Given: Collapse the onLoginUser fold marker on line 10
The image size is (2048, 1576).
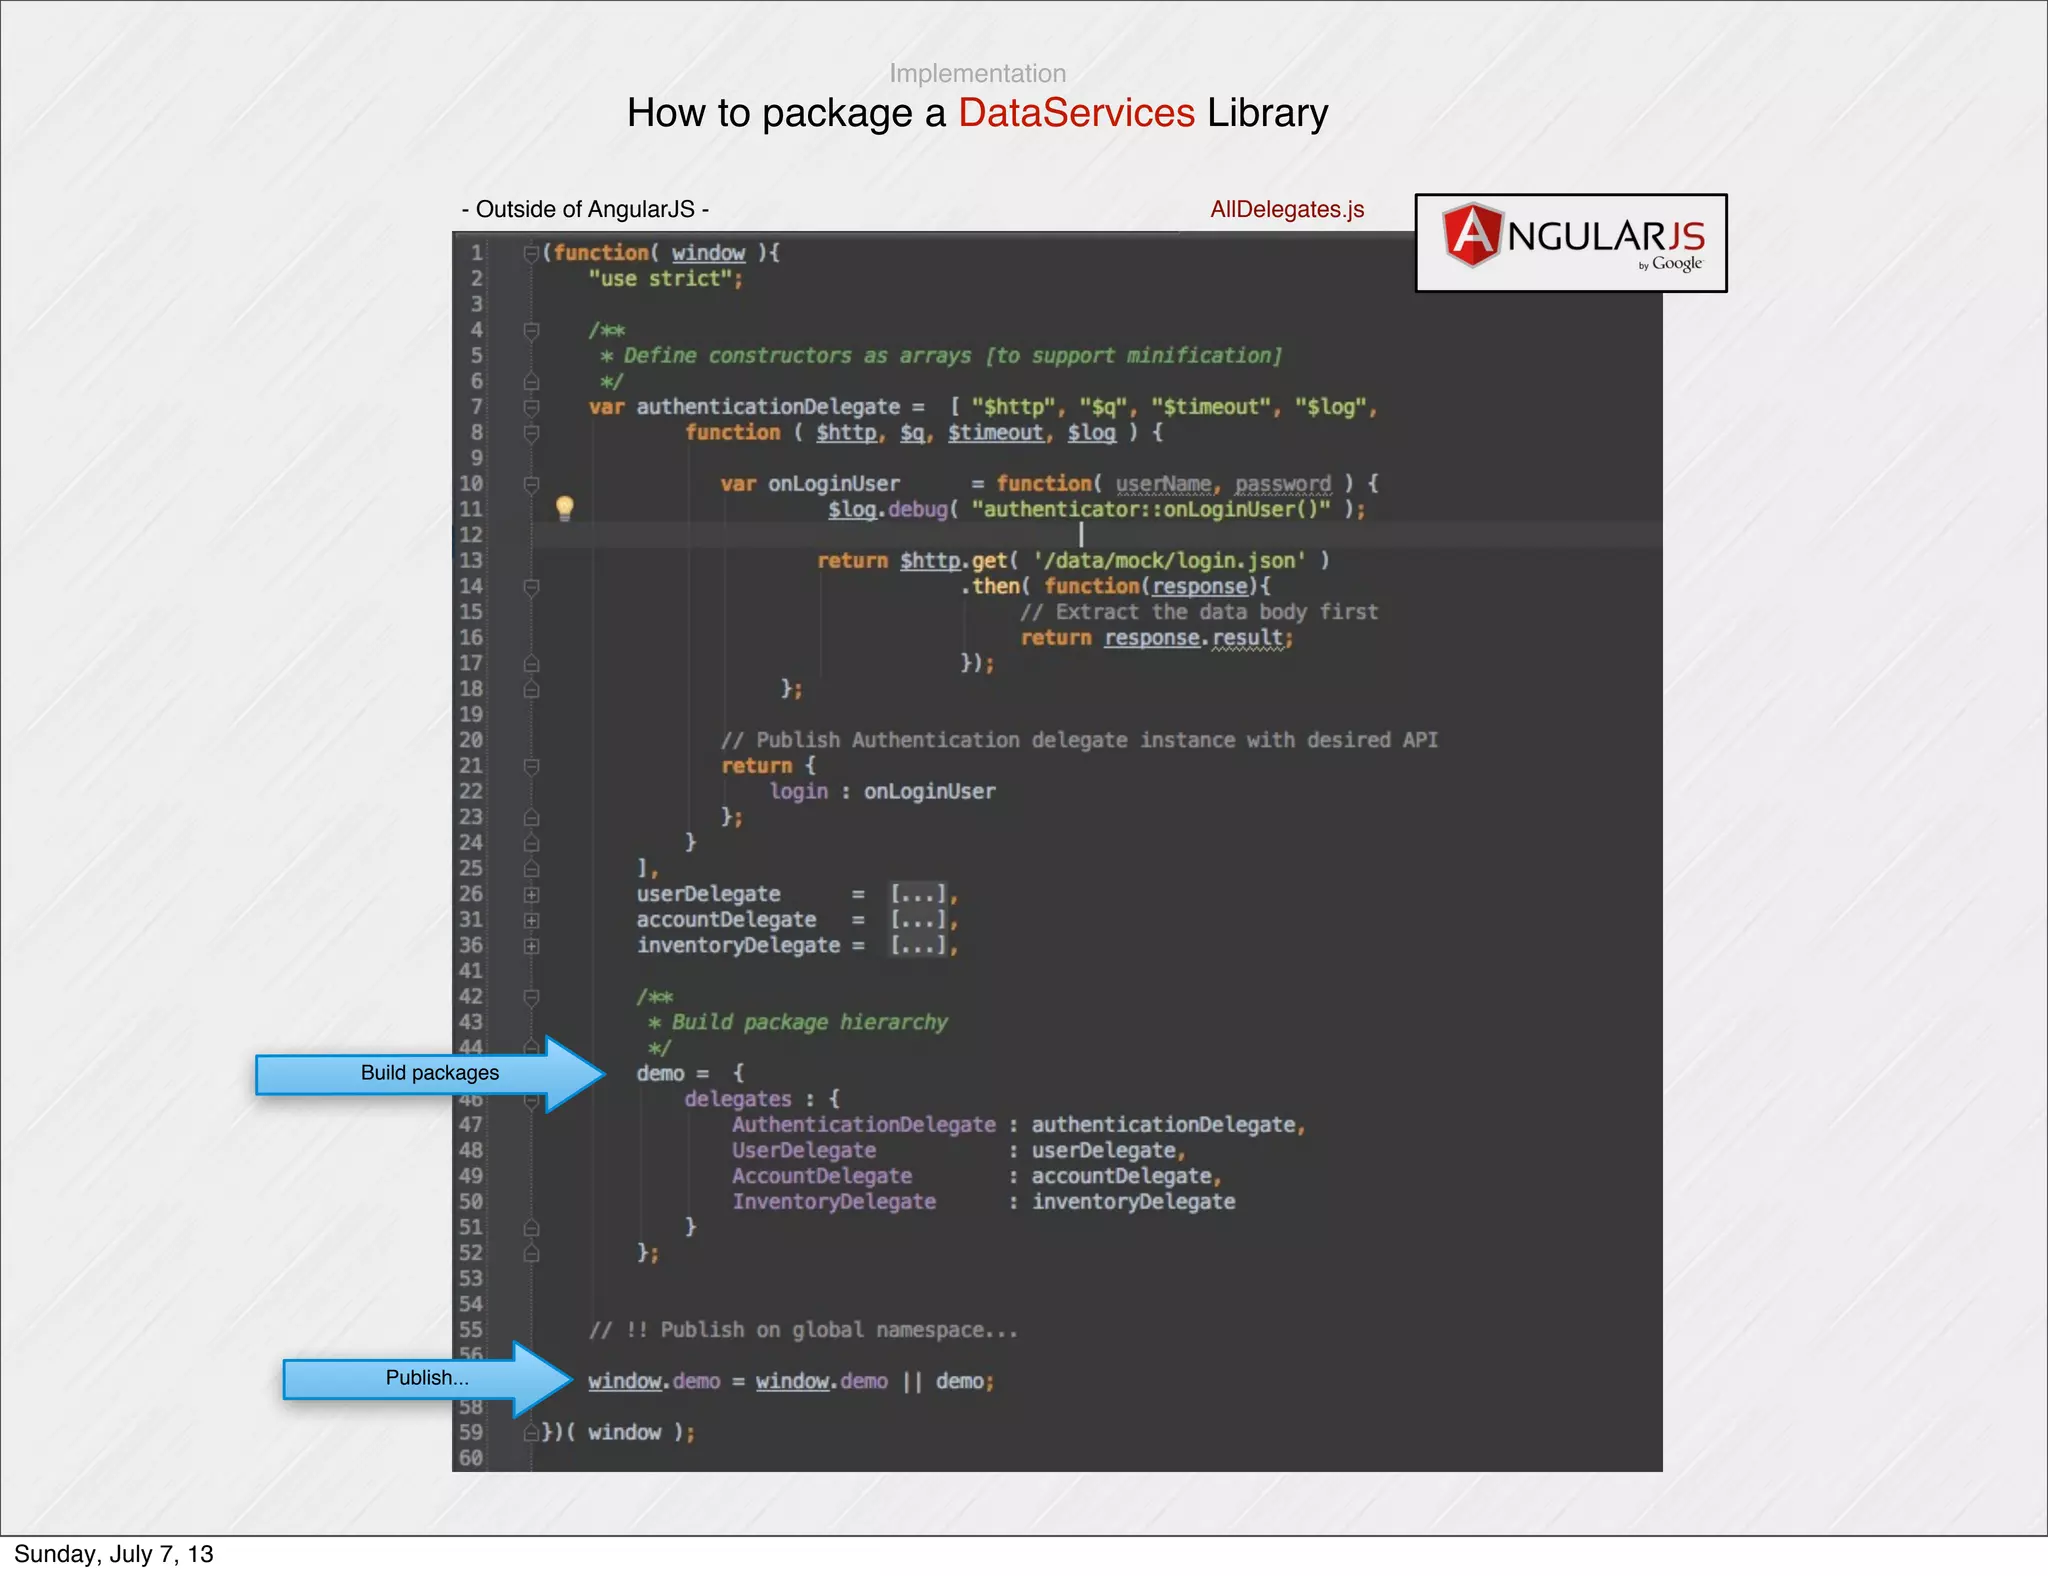Looking at the screenshot, I should (x=532, y=484).
